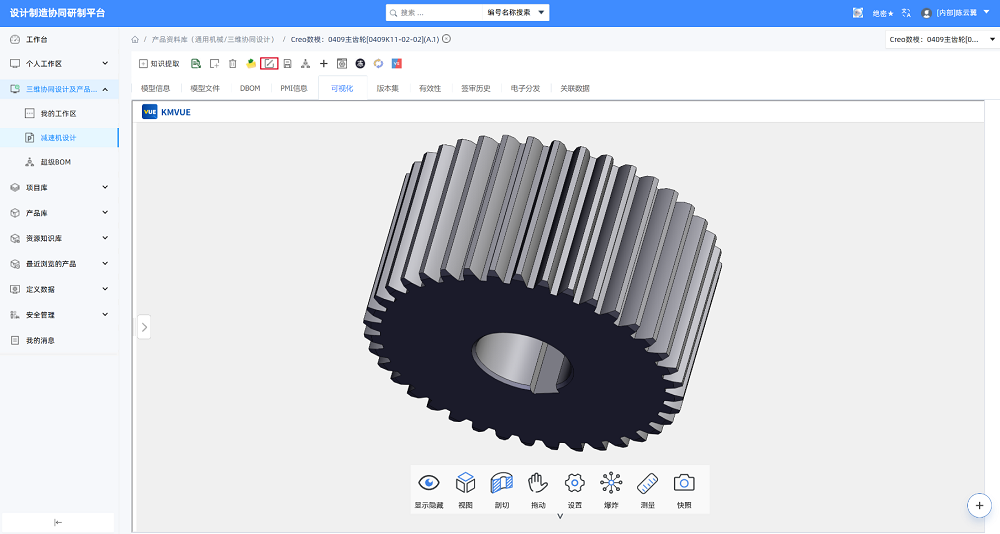Image resolution: width=1000 pixels, height=534 pixels.
Task: Switch to the 有效性 tab
Action: pos(430,89)
